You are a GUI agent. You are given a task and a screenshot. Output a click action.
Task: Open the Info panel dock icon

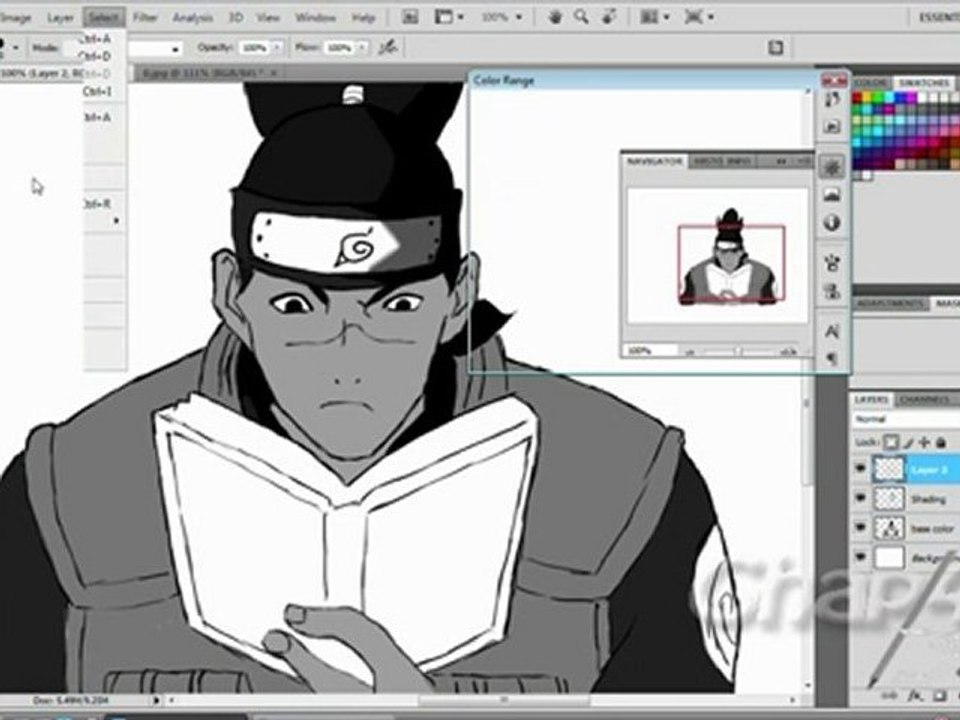click(x=831, y=222)
